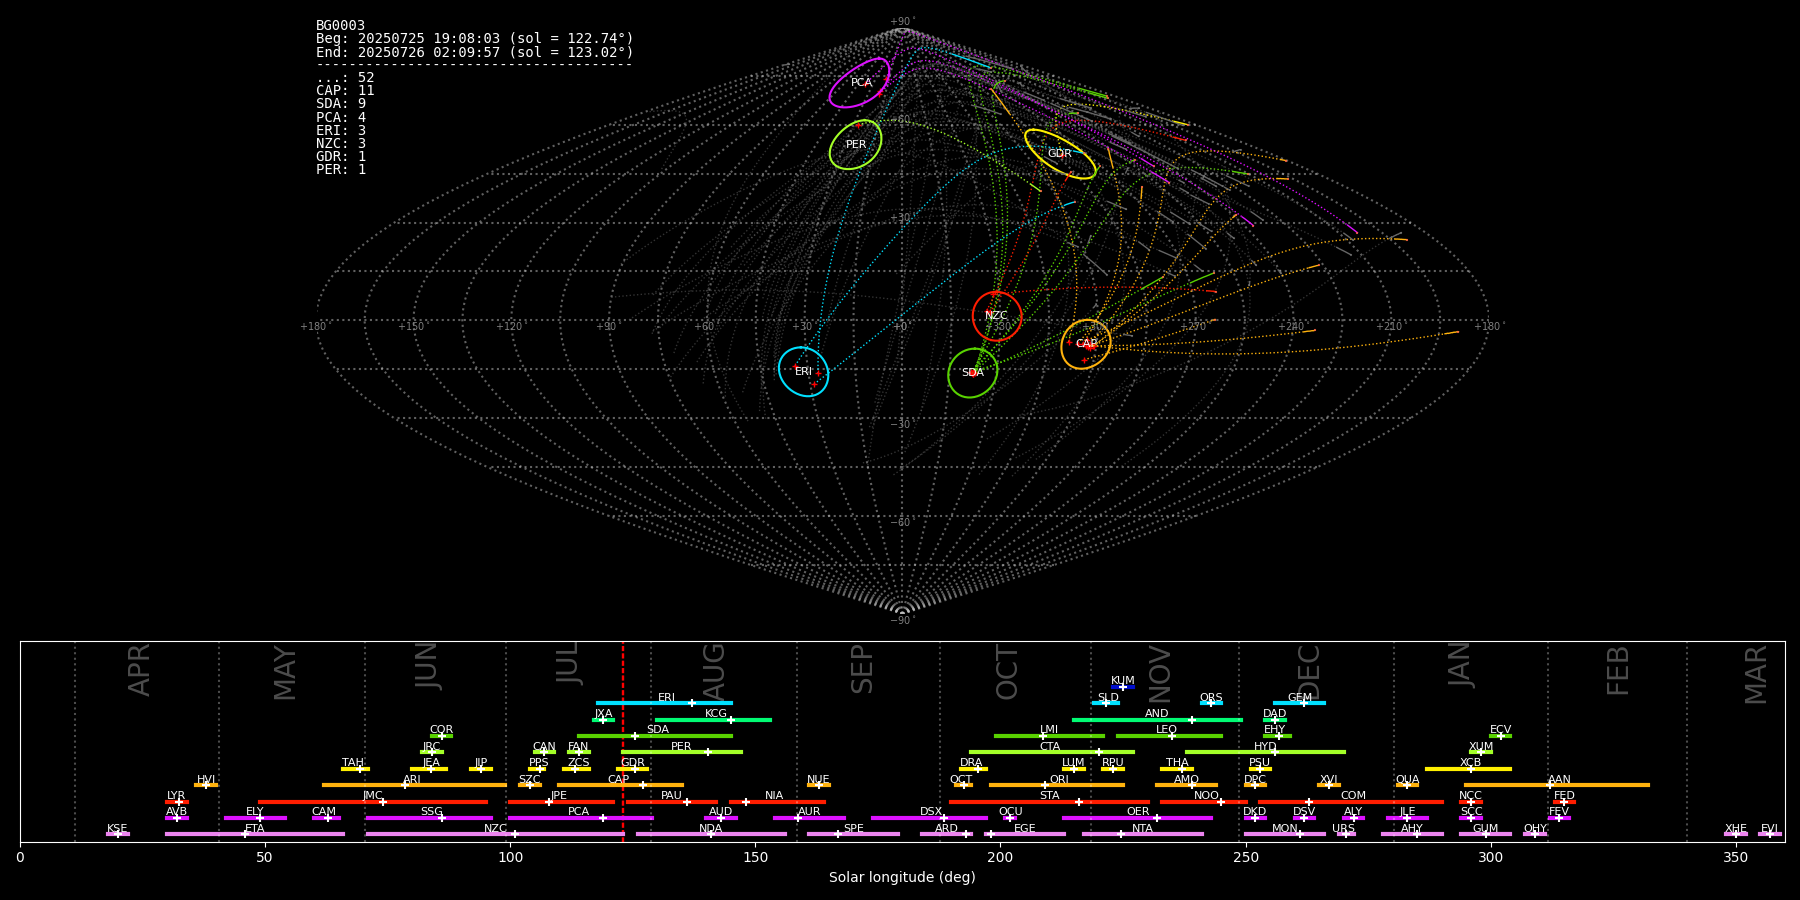Screen dimensions: 1800x900
Task: Select the ORS shower label in the timeline
Action: click(1211, 697)
